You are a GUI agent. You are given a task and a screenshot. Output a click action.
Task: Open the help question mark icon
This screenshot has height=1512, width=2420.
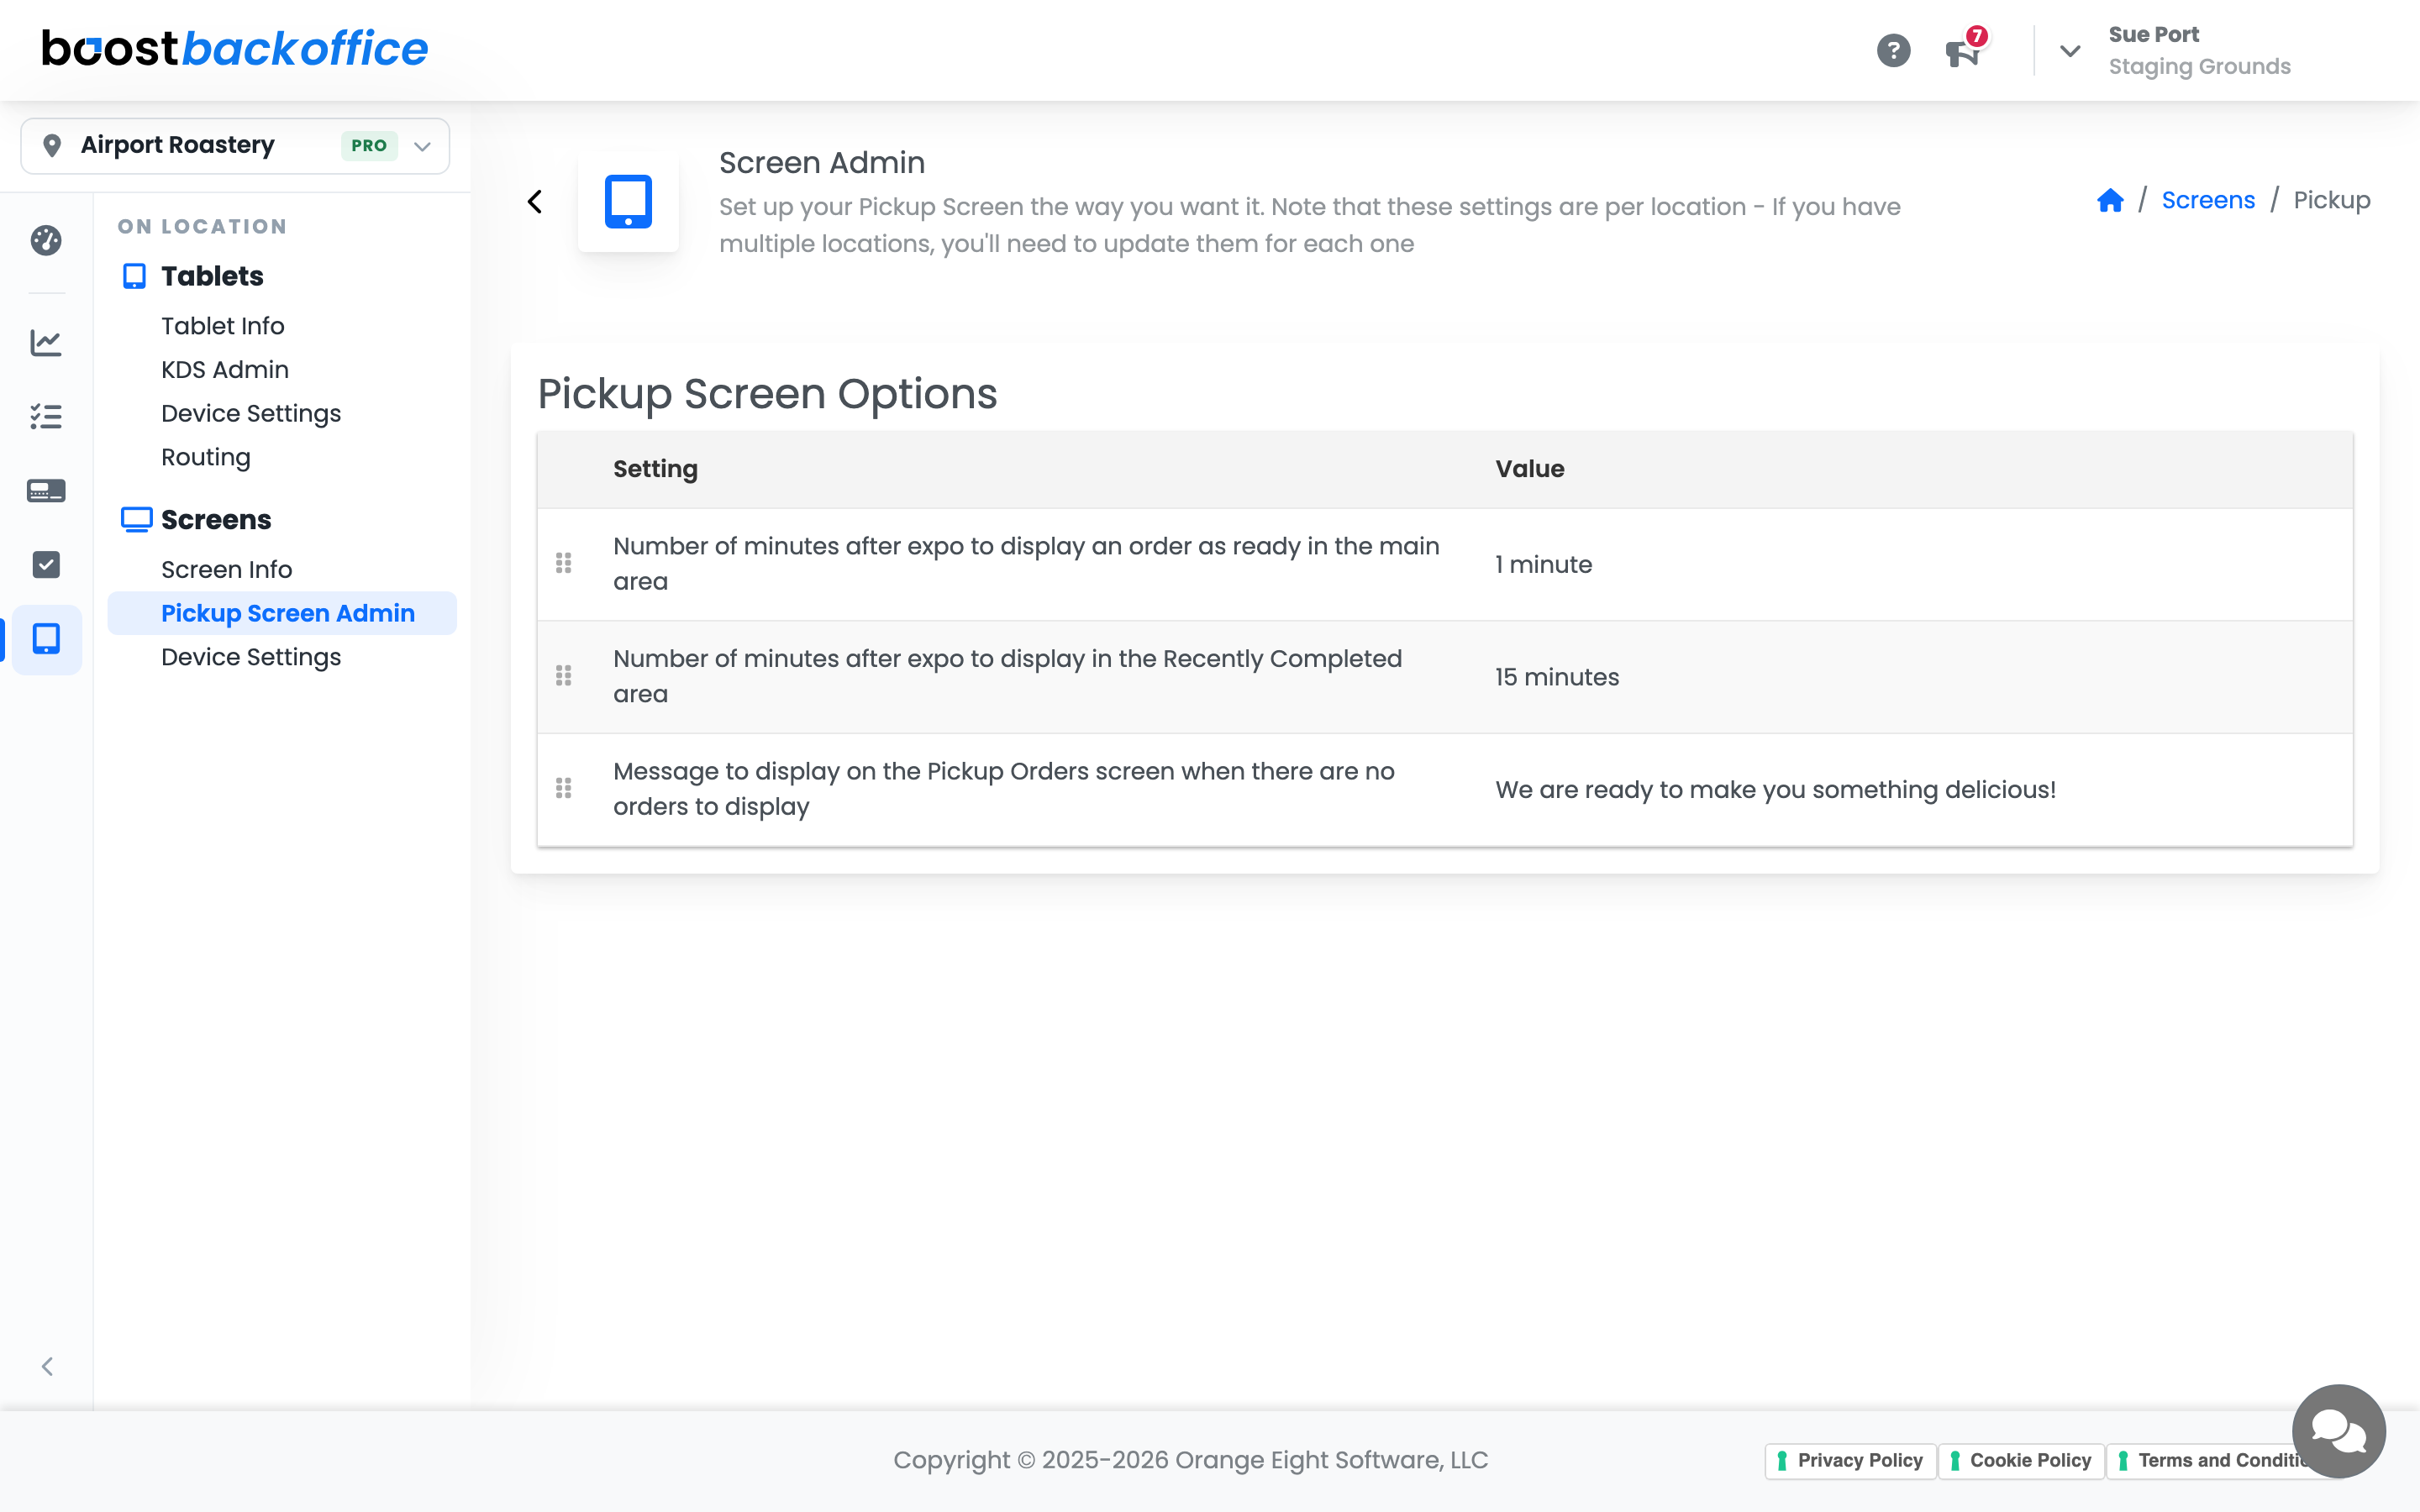tap(1893, 50)
